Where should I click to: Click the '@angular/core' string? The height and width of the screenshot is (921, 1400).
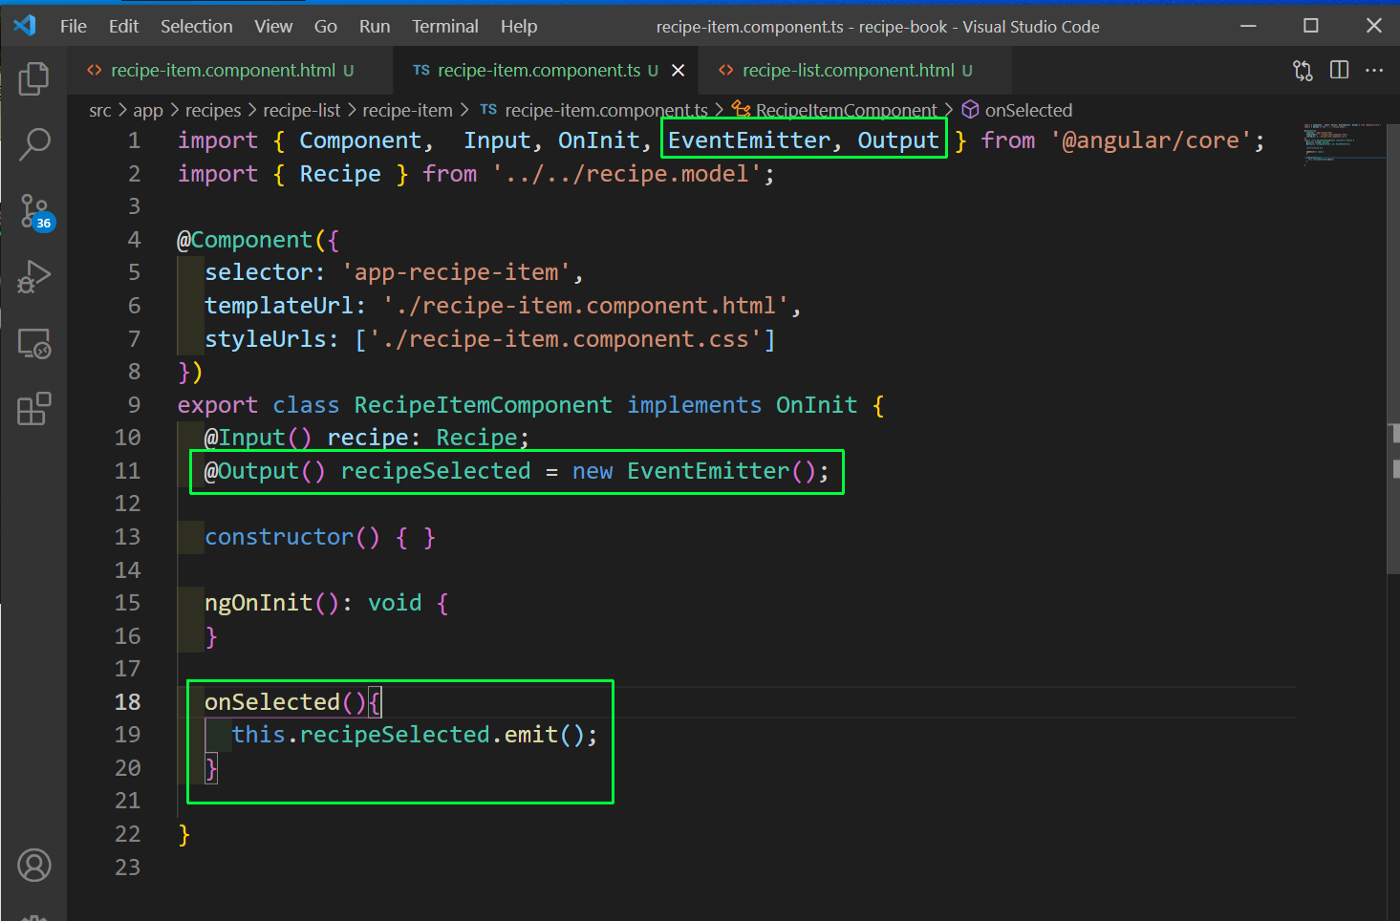(x=1151, y=141)
